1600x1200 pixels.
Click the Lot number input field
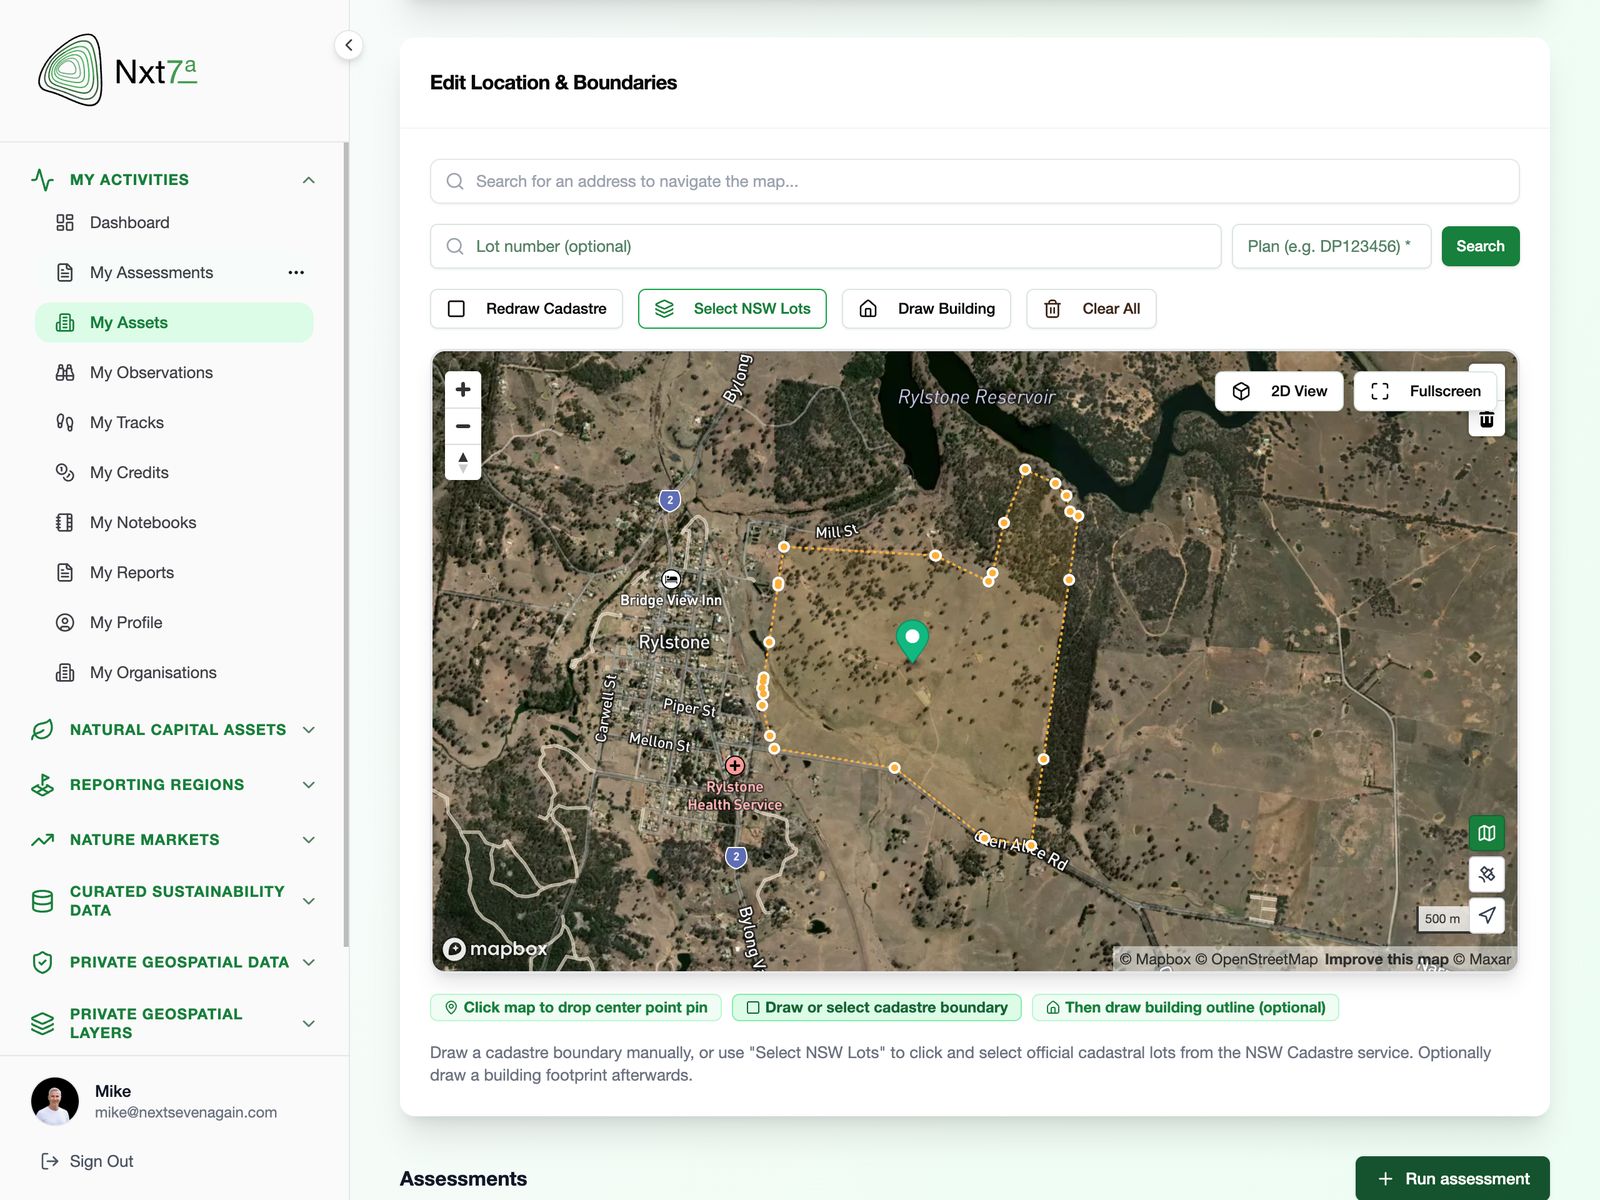coord(826,246)
